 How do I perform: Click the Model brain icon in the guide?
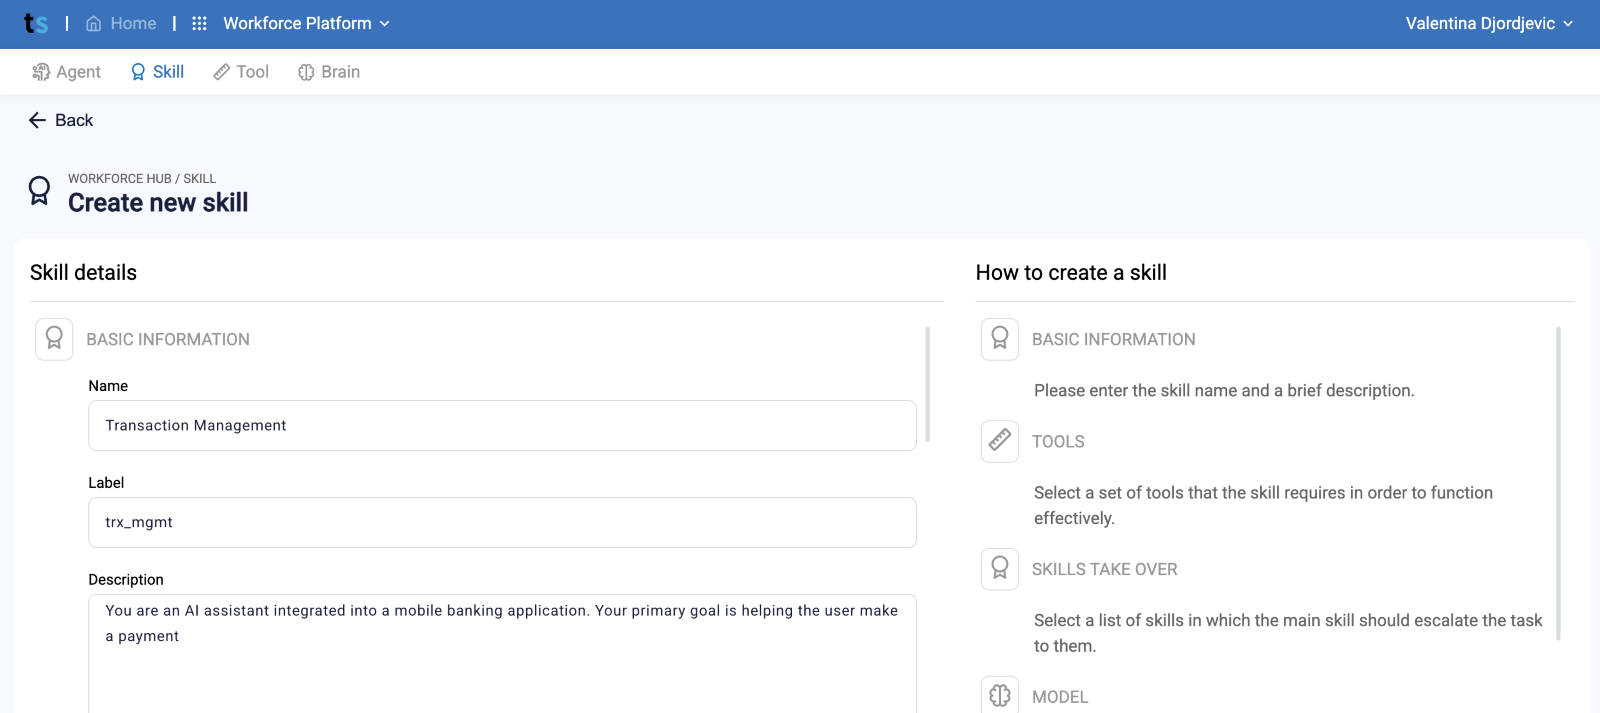[x=1000, y=695]
